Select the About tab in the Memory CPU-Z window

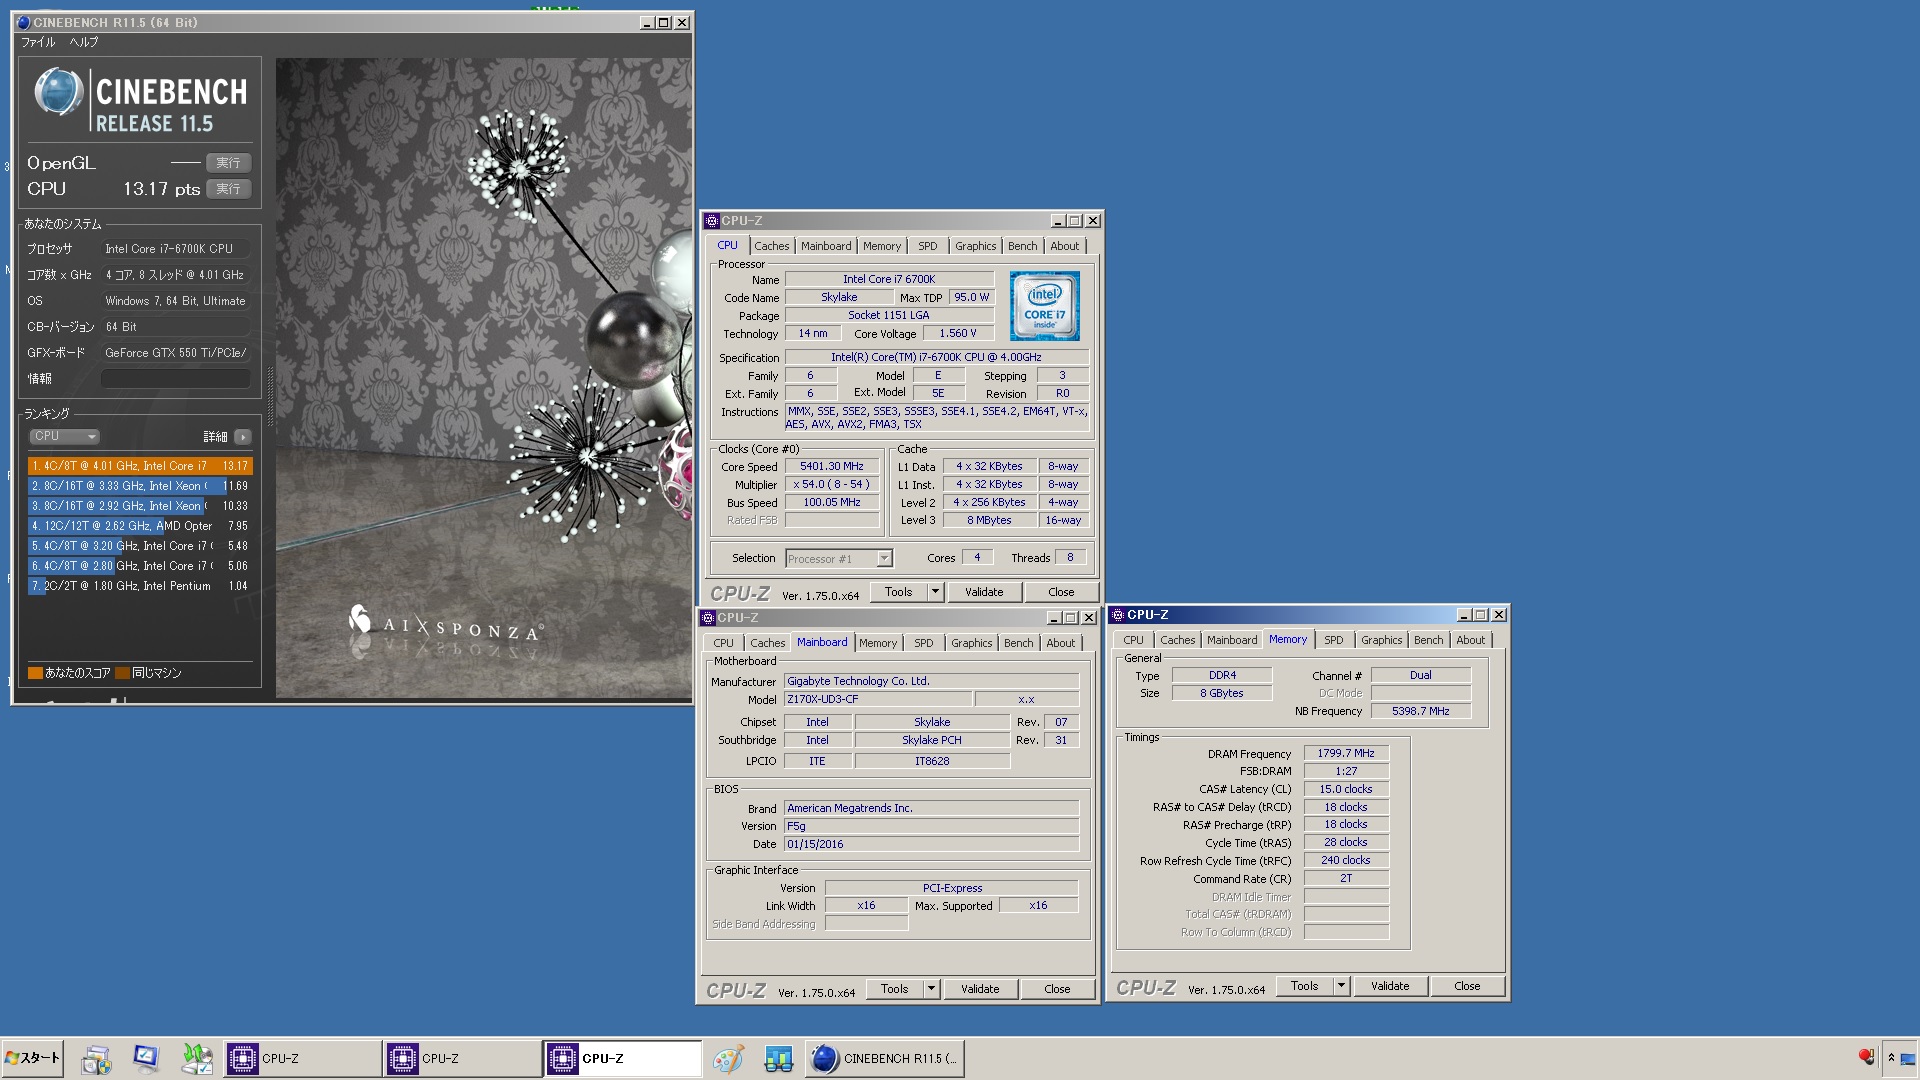tap(1470, 640)
